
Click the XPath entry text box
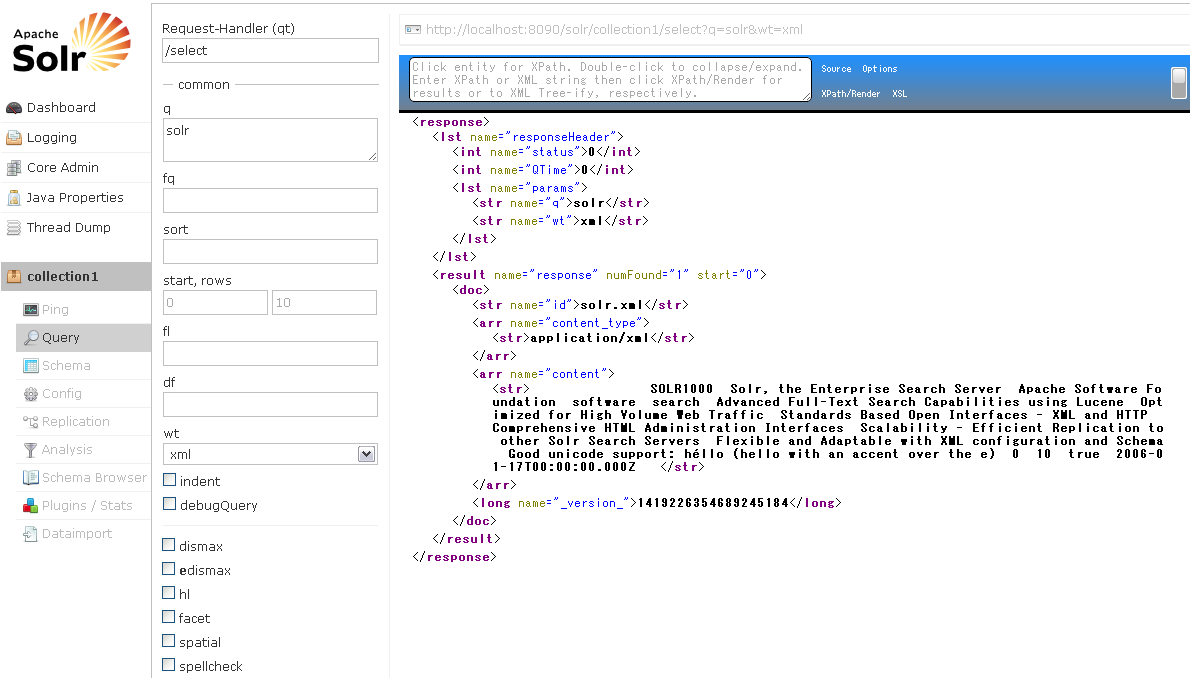(x=610, y=80)
